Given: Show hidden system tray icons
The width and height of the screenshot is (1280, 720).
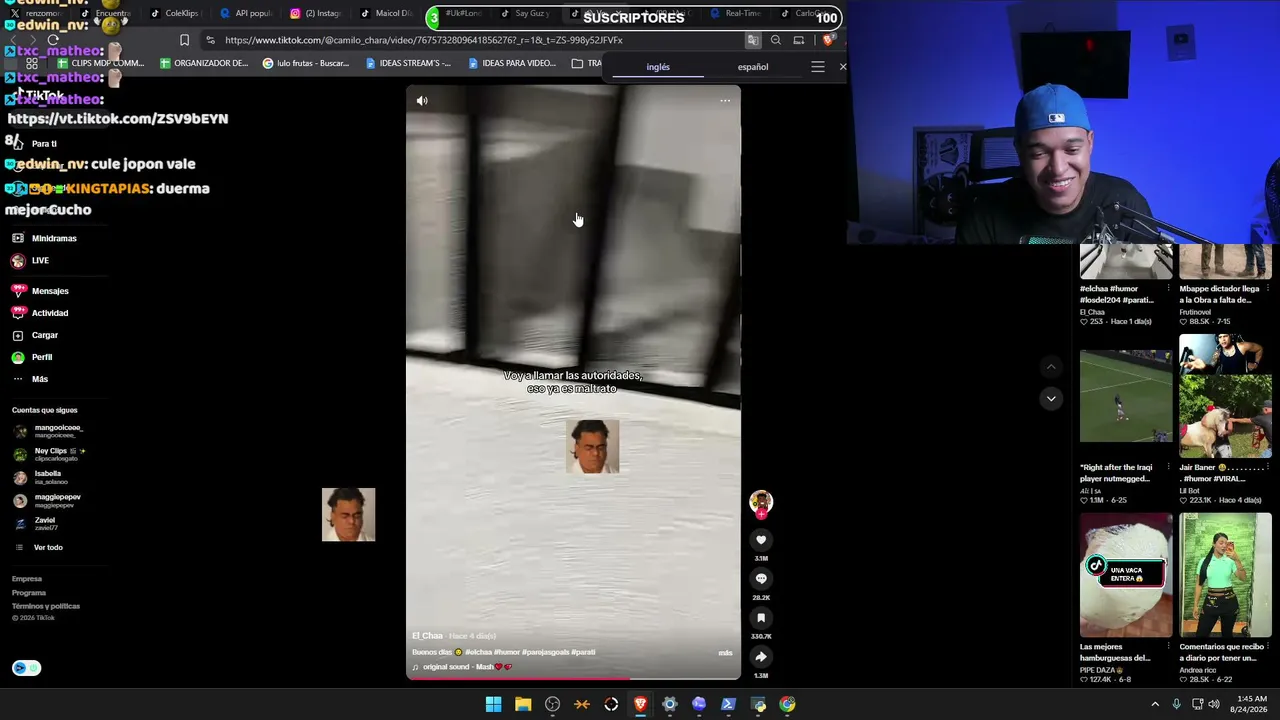Looking at the screenshot, I should coord(1155,704).
